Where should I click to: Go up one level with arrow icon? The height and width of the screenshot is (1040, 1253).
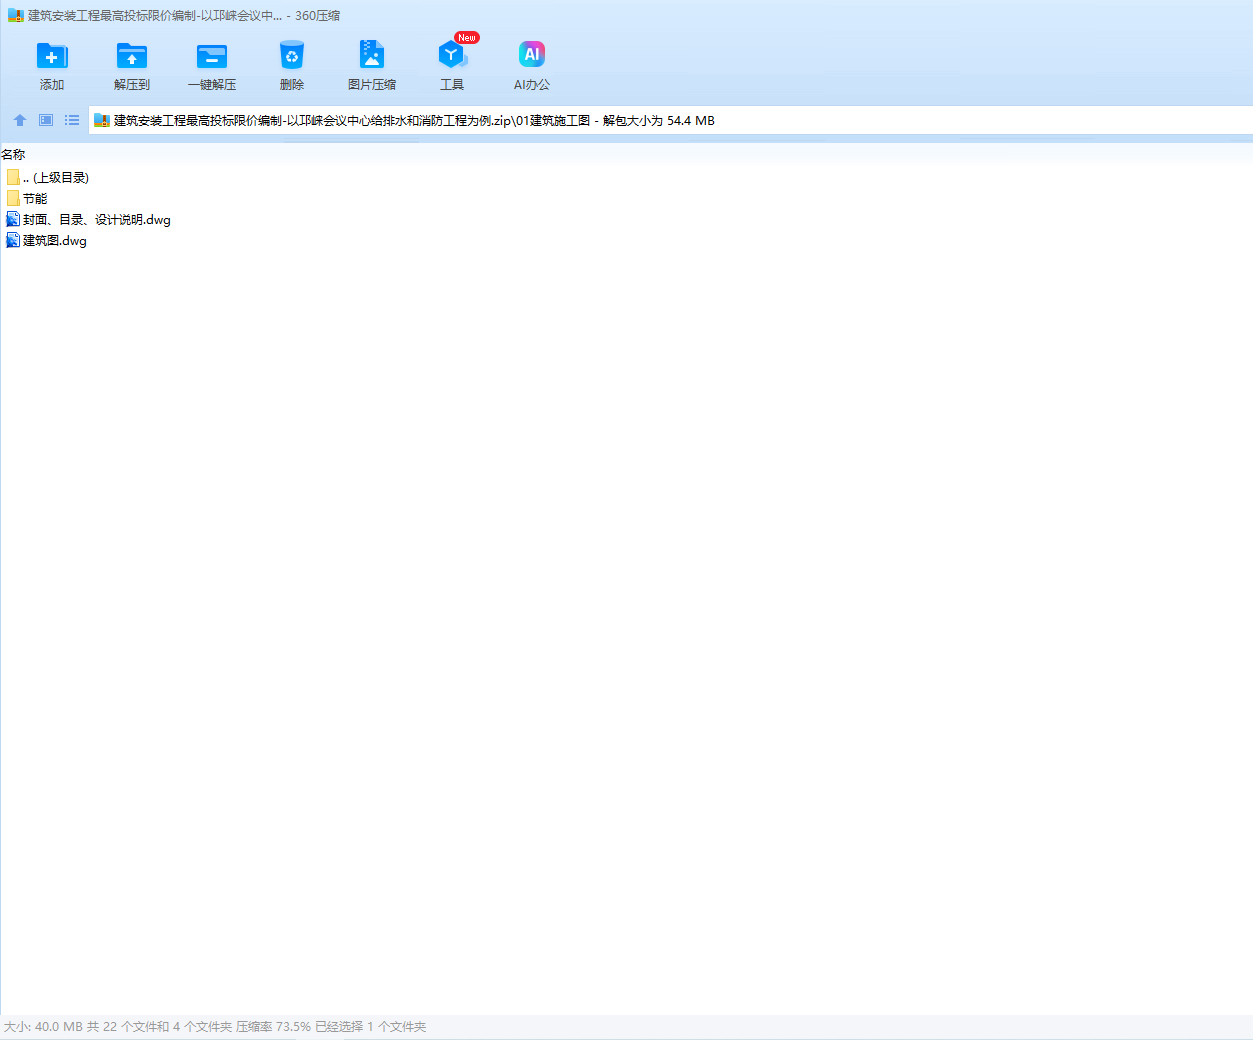pyautogui.click(x=20, y=120)
